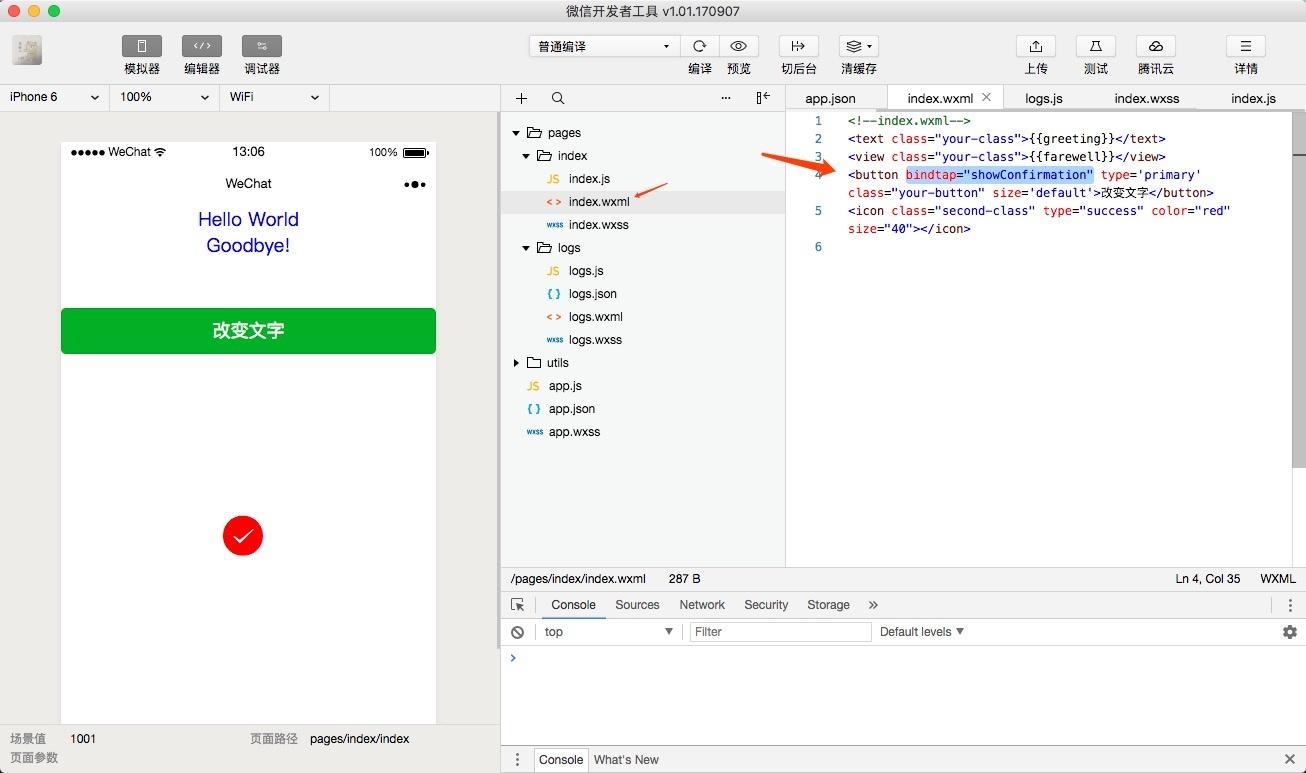Clear the console with block icon
The width and height of the screenshot is (1306, 773).
coord(517,632)
